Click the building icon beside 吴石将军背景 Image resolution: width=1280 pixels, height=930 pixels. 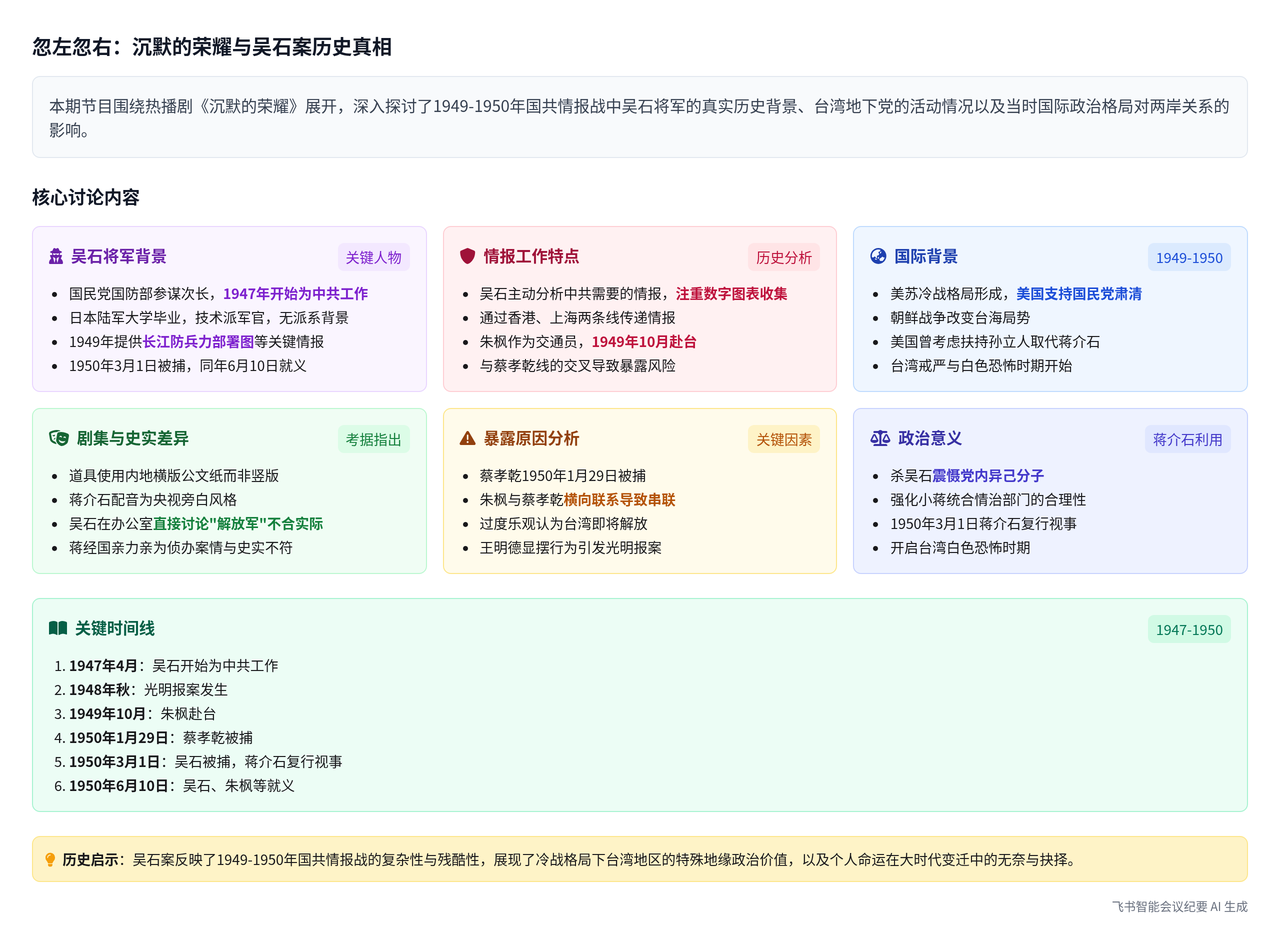tap(56, 257)
